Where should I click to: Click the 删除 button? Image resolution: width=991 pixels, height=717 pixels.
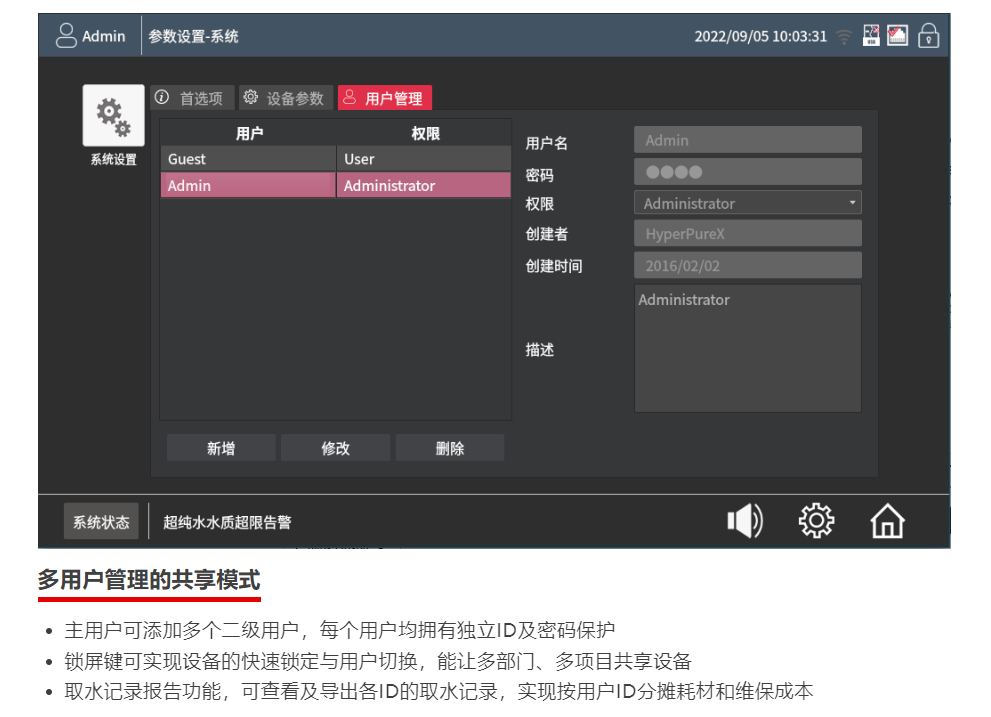click(x=450, y=448)
